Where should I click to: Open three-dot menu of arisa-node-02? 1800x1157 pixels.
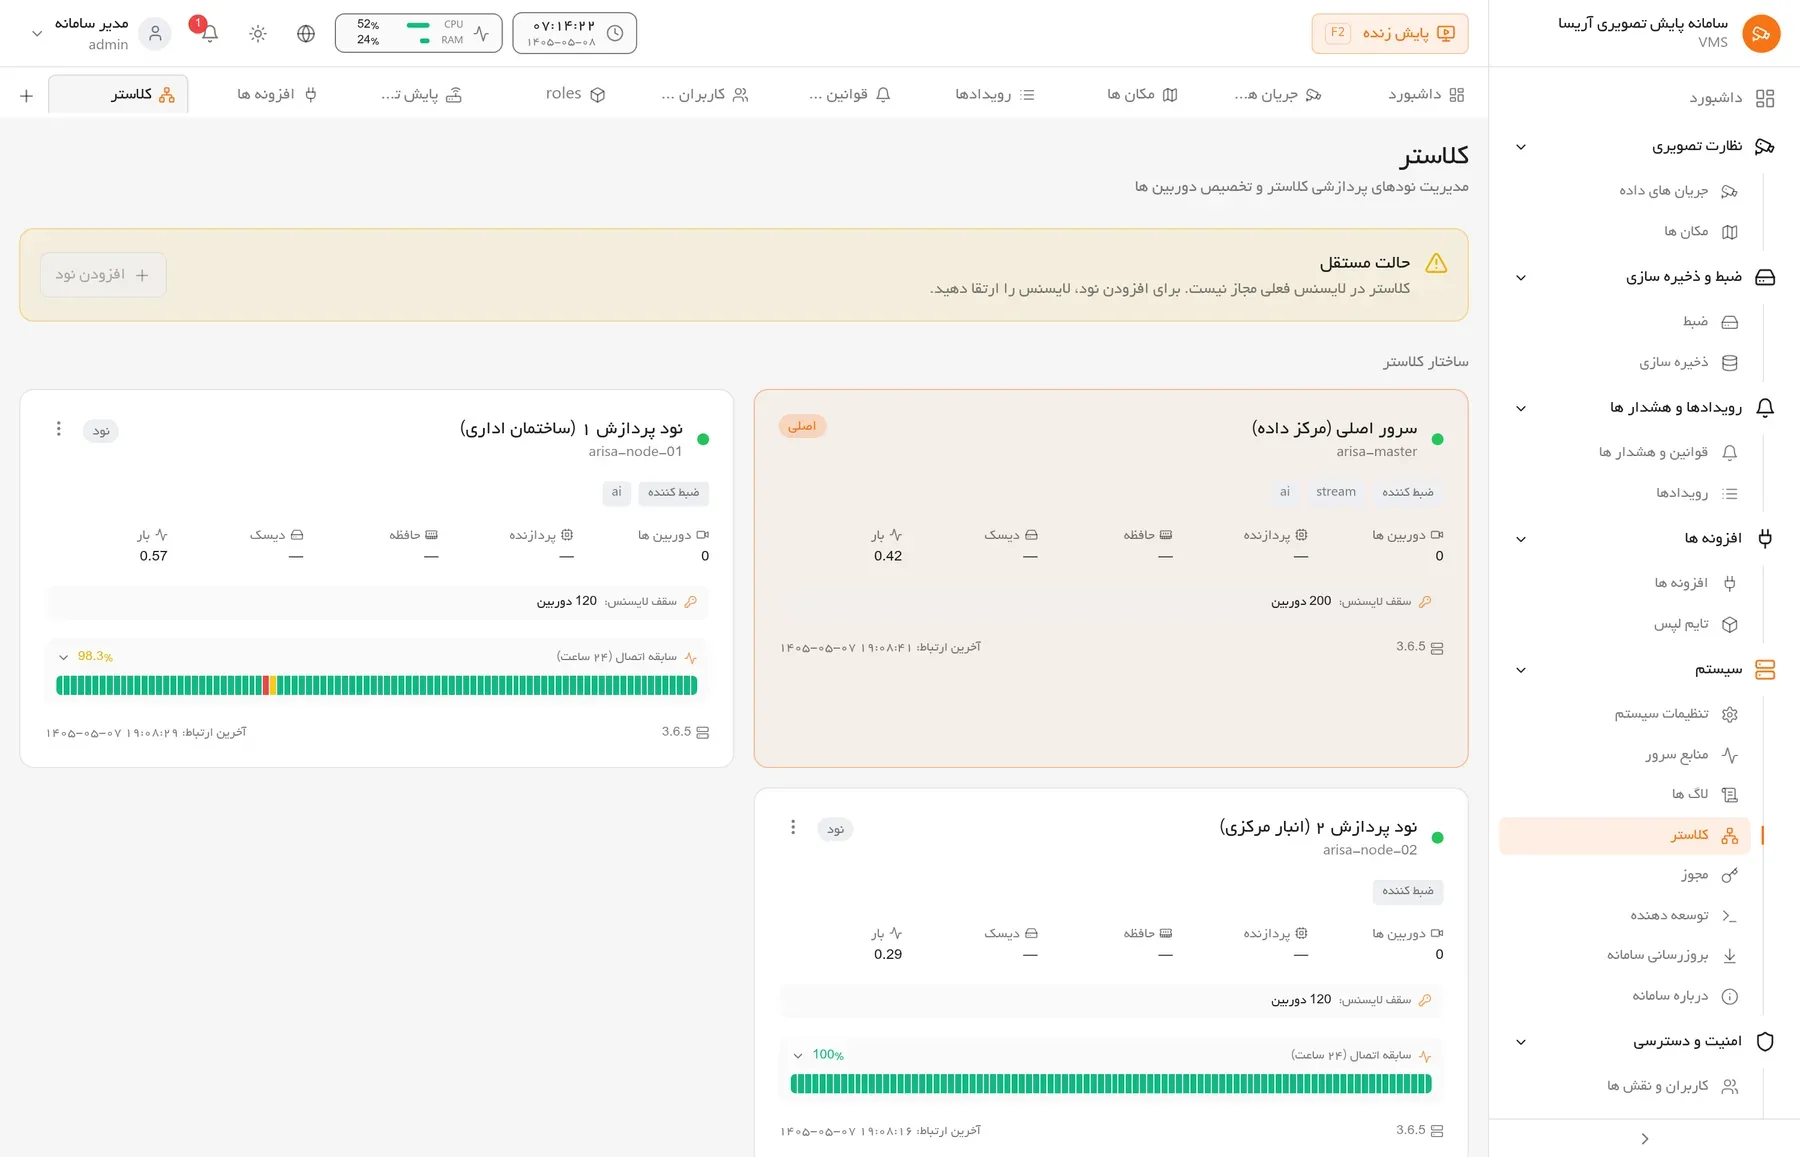point(793,827)
